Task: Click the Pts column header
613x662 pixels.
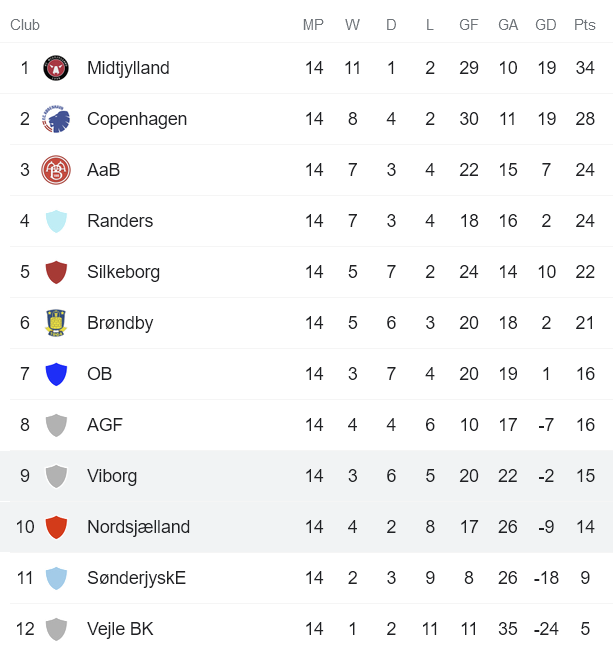Action: [585, 25]
